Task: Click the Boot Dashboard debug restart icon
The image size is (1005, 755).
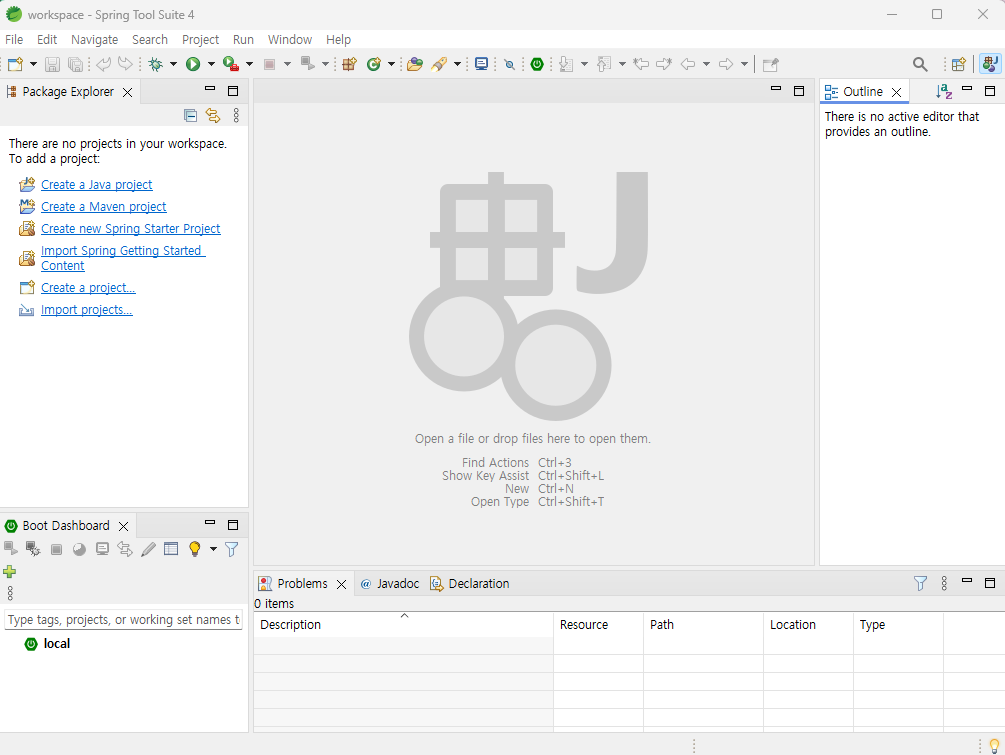Action: coord(33,549)
